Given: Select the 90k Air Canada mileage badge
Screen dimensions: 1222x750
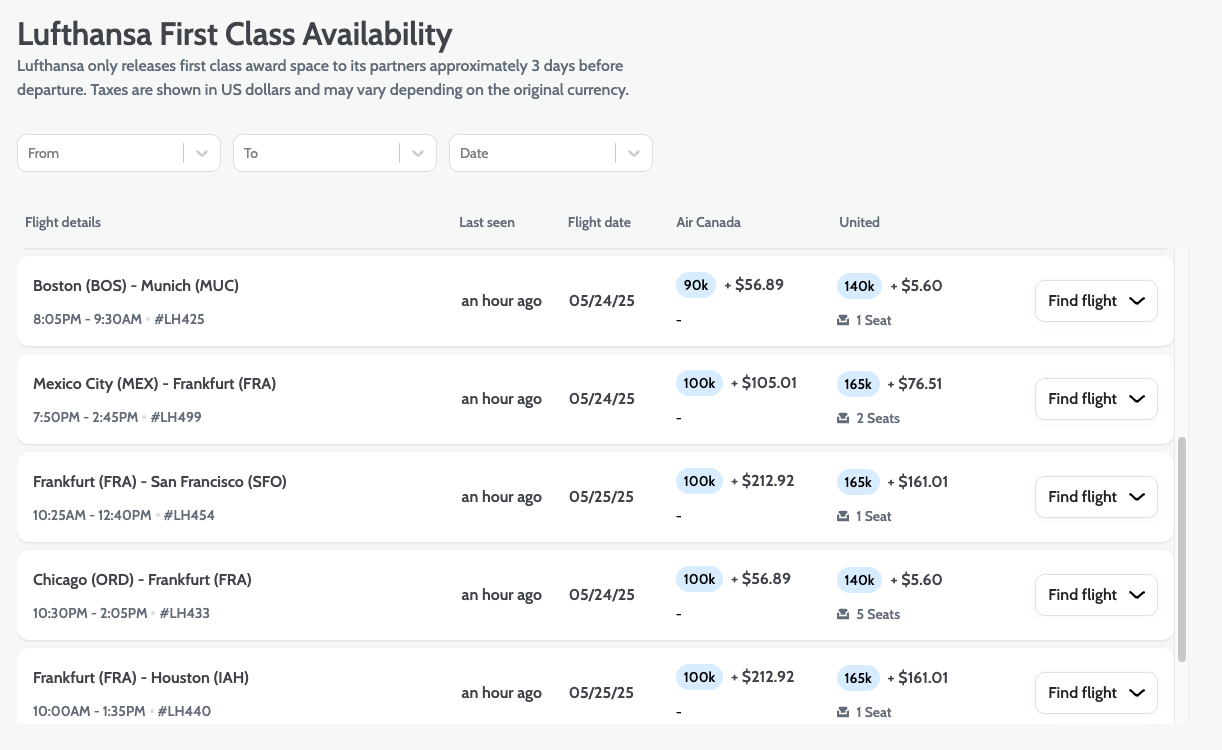Looking at the screenshot, I should (695, 285).
